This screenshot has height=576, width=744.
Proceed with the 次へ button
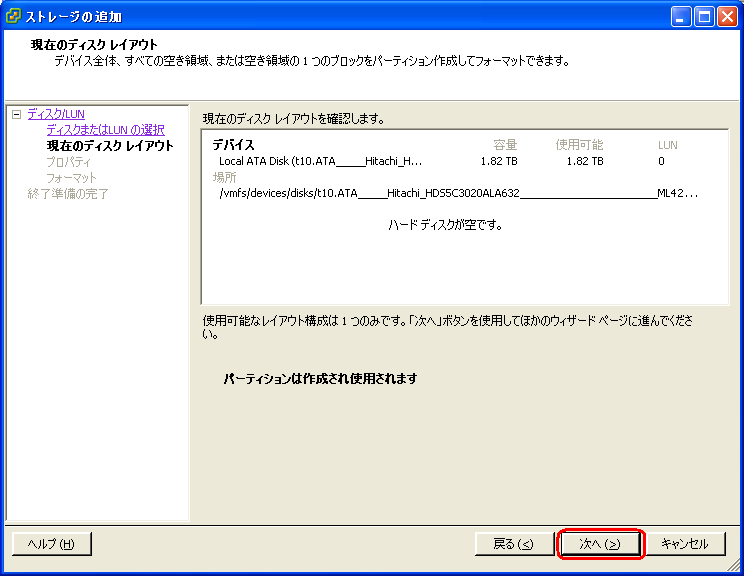(600, 544)
